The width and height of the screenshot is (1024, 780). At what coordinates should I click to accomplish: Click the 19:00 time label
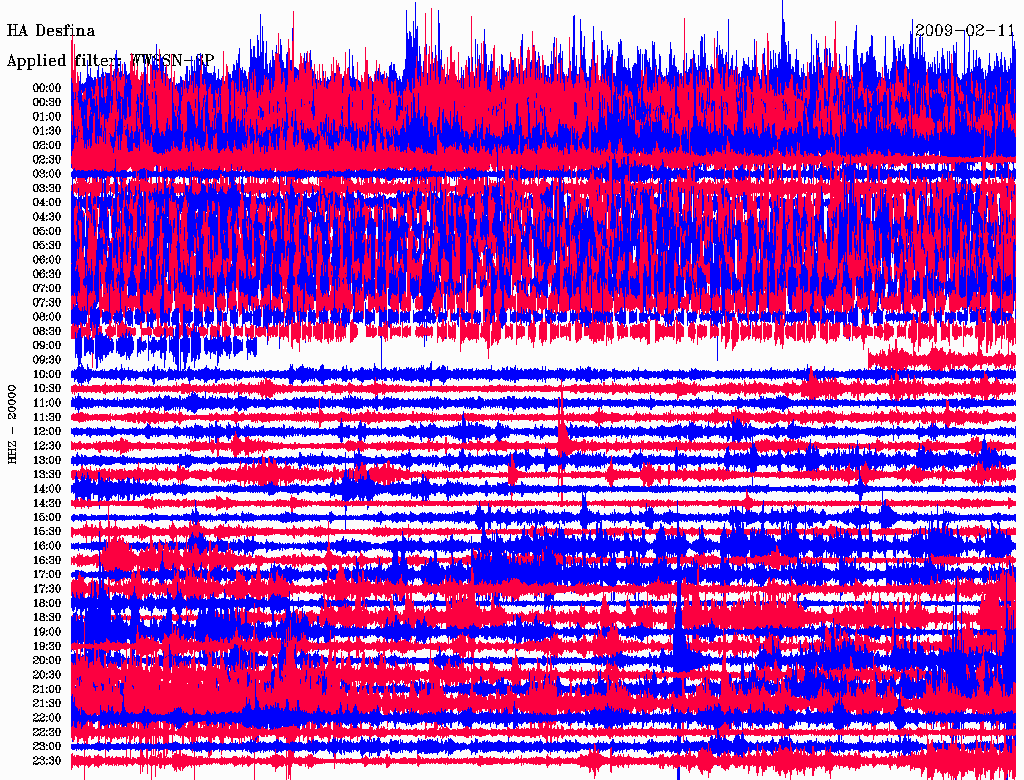click(x=47, y=632)
